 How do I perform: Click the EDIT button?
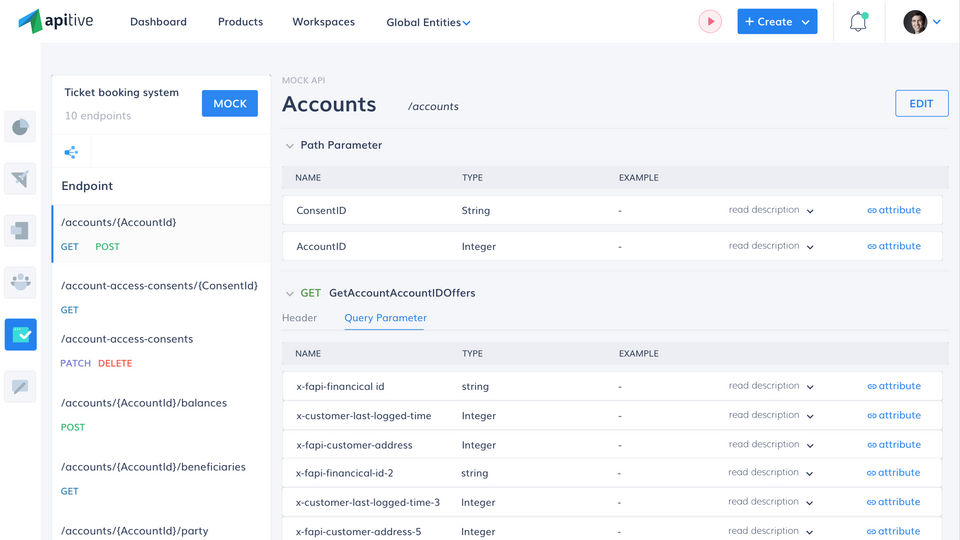(921, 104)
